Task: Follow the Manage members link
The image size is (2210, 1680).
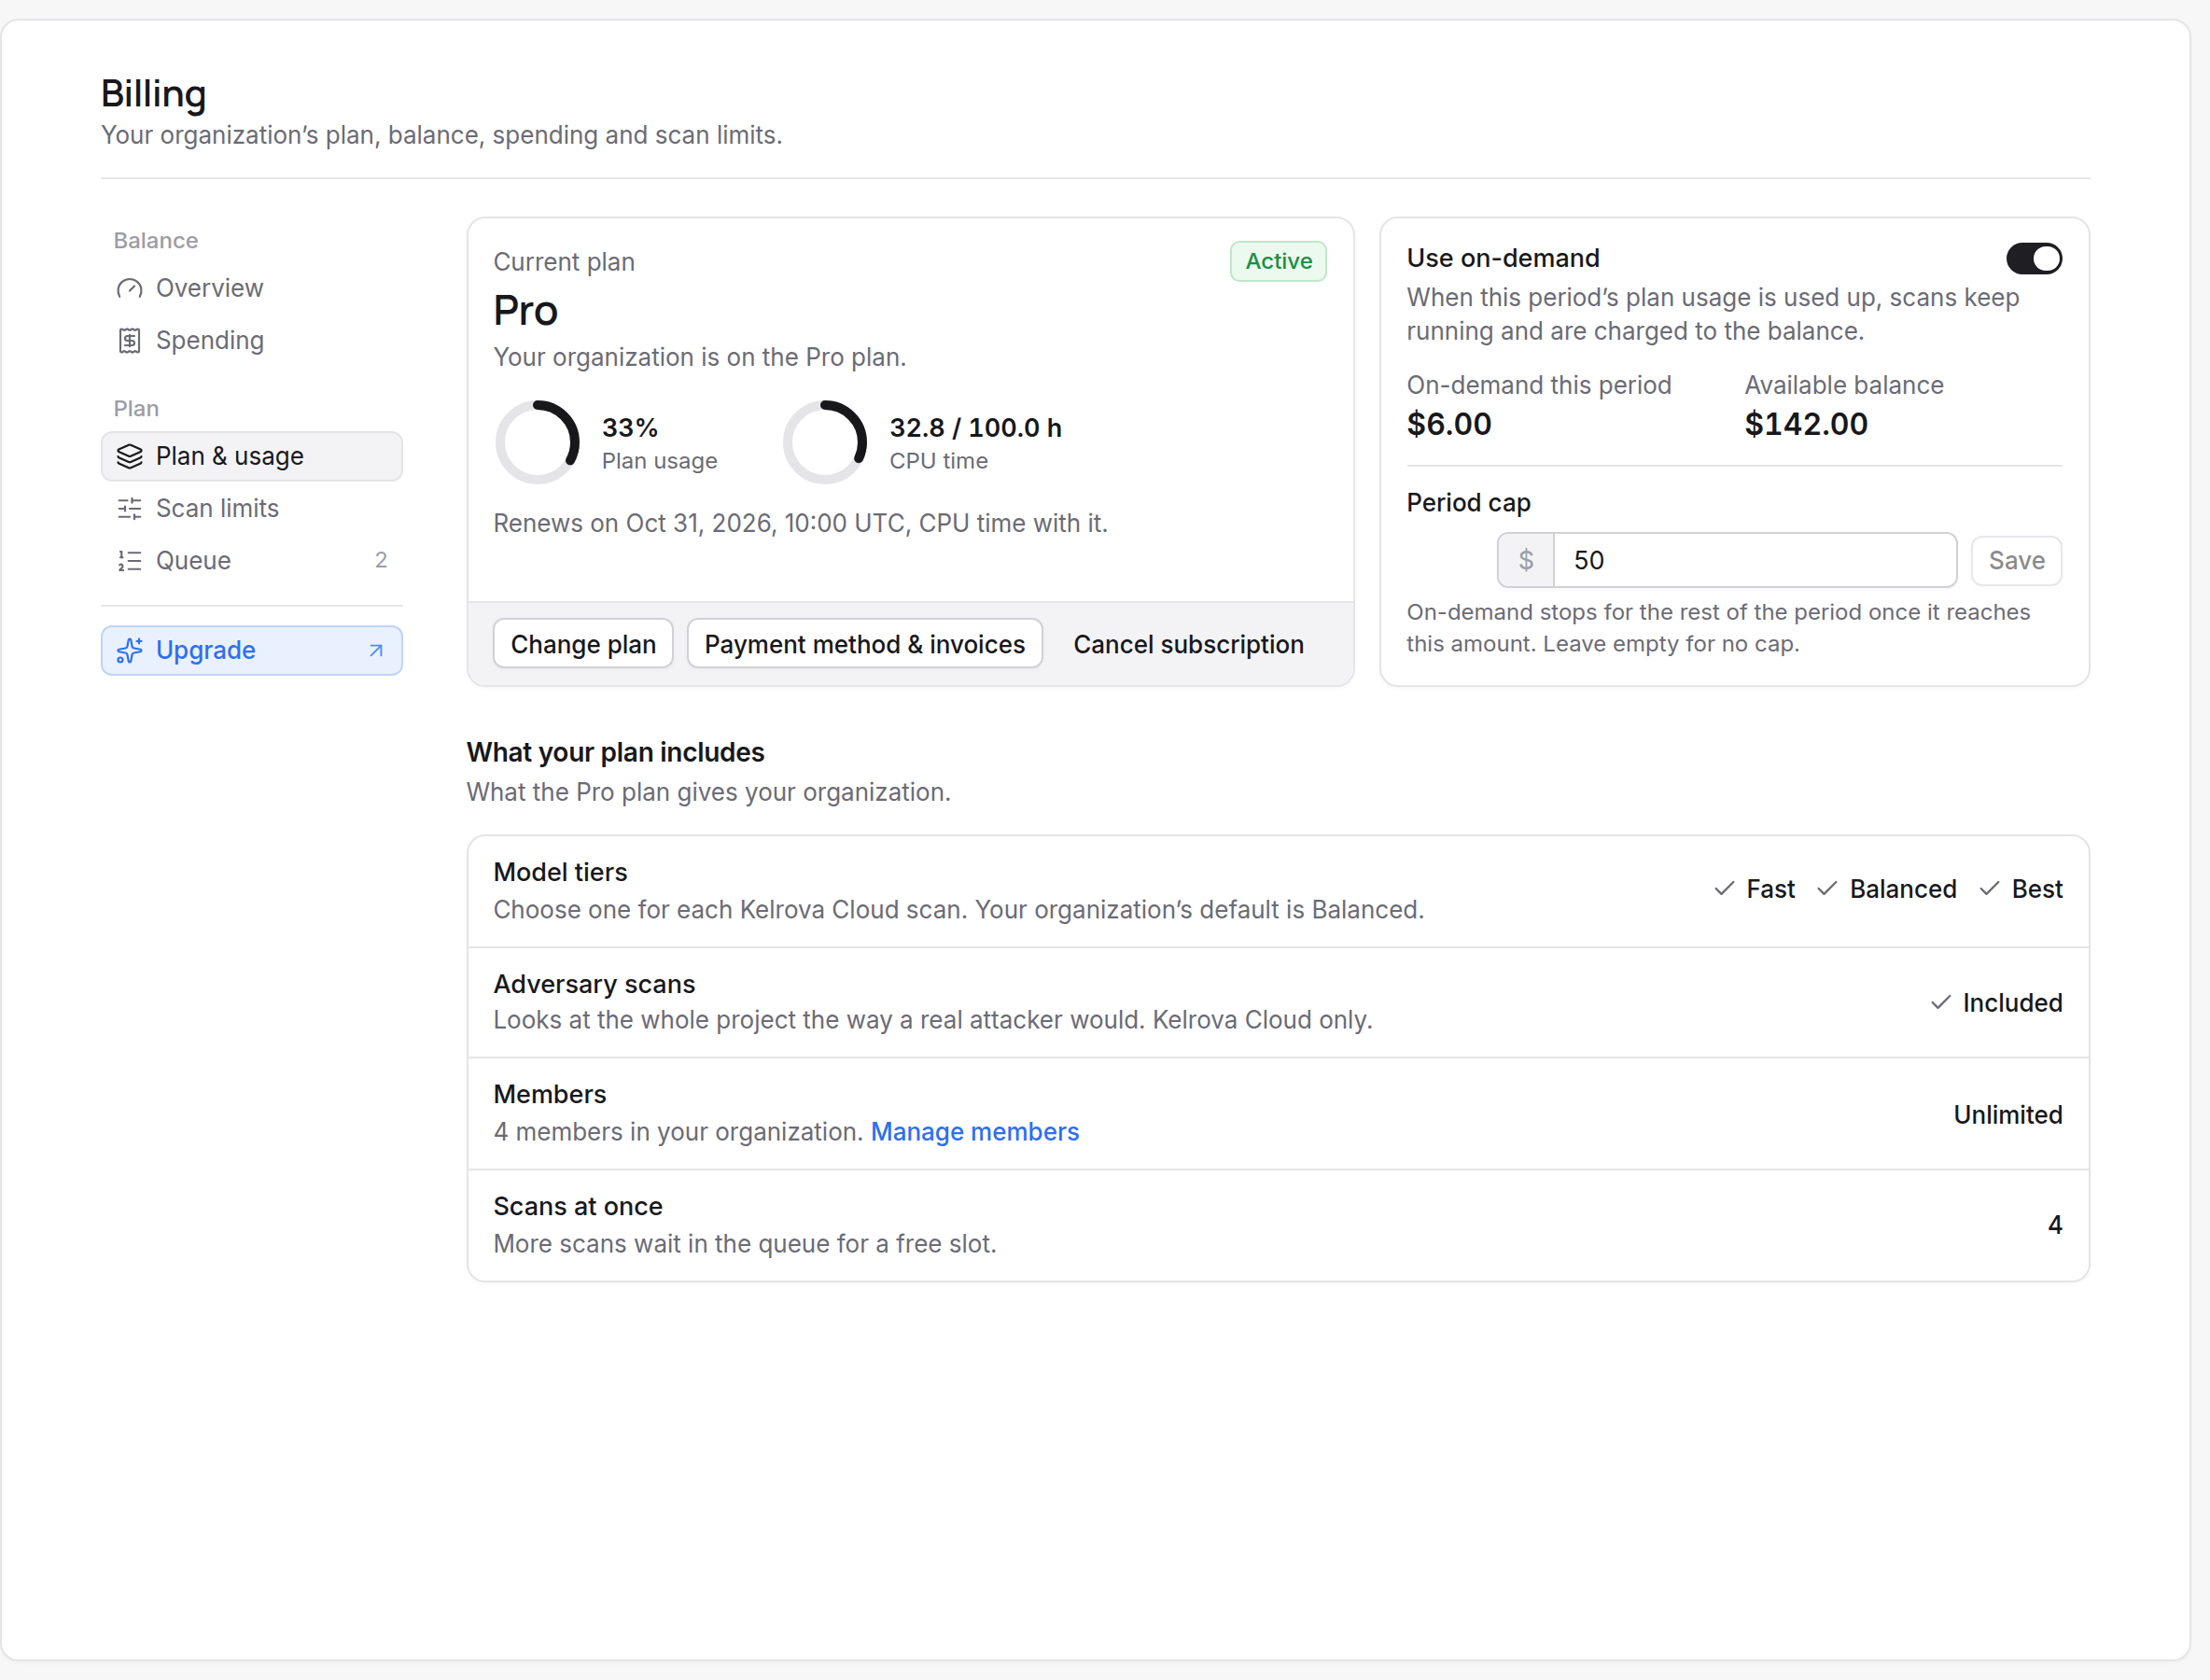Action: [x=975, y=1131]
